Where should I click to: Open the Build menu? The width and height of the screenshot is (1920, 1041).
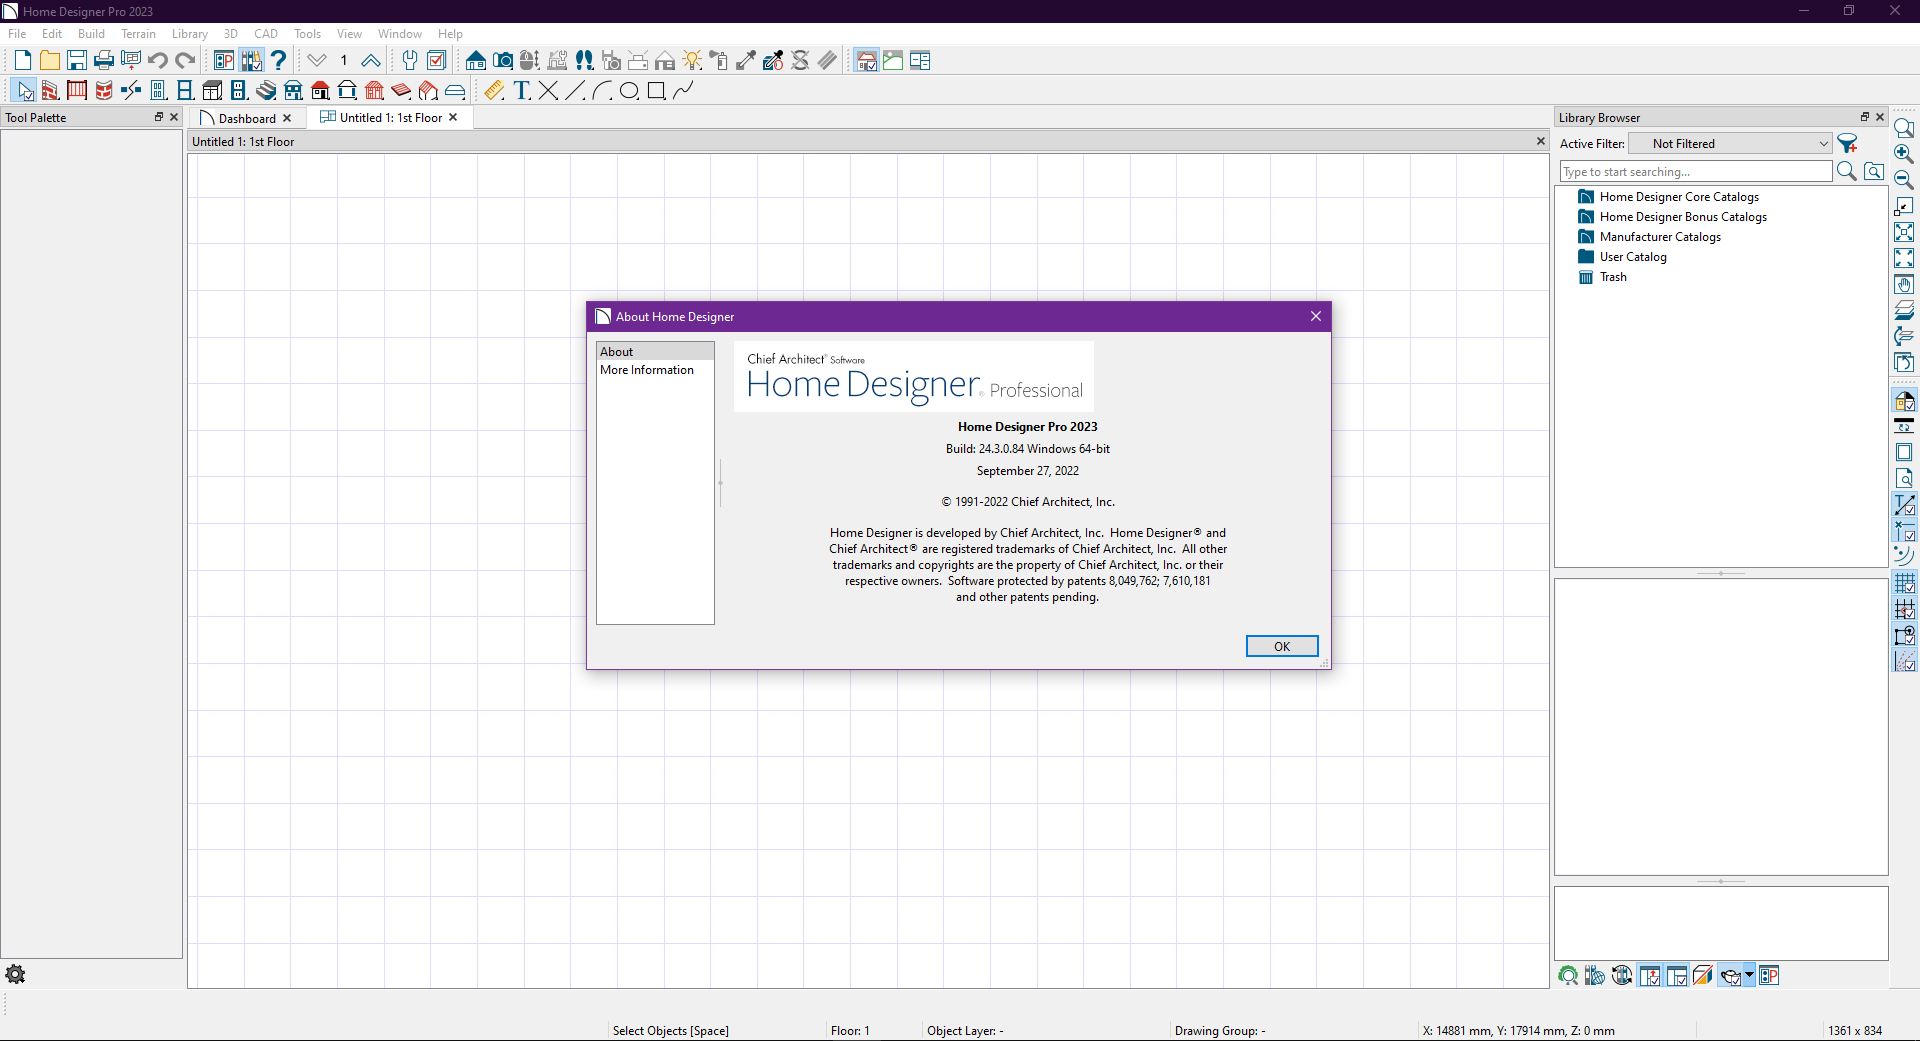click(91, 34)
